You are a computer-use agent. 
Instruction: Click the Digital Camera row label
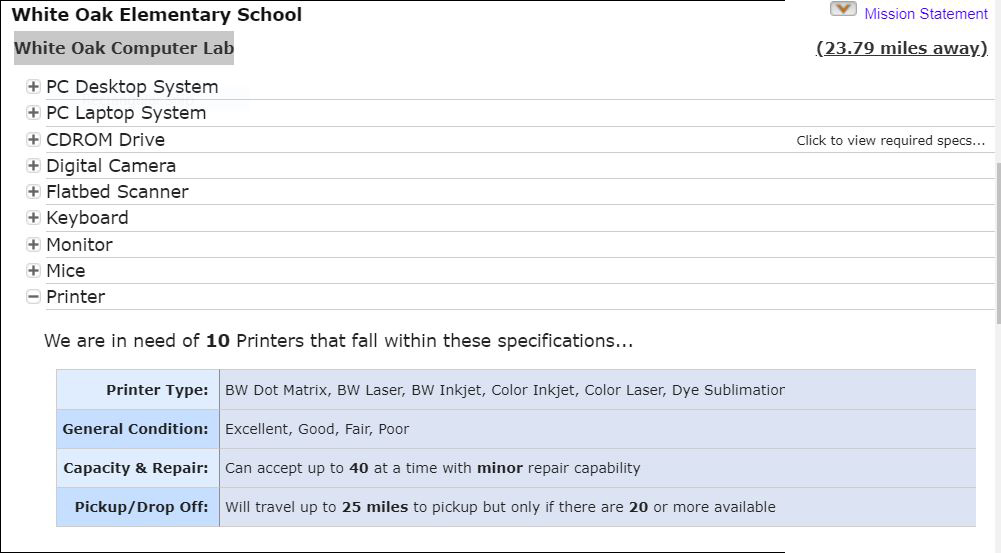[111, 165]
